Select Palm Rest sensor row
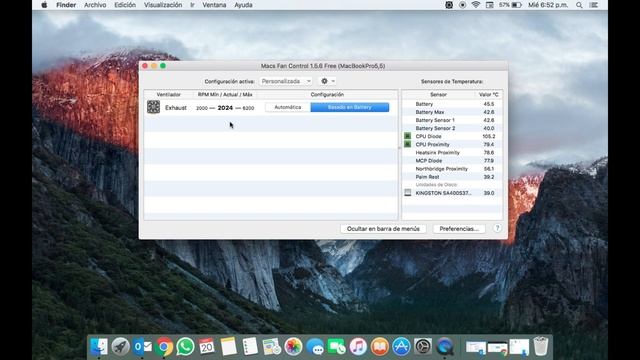The image size is (640, 360). pos(452,177)
